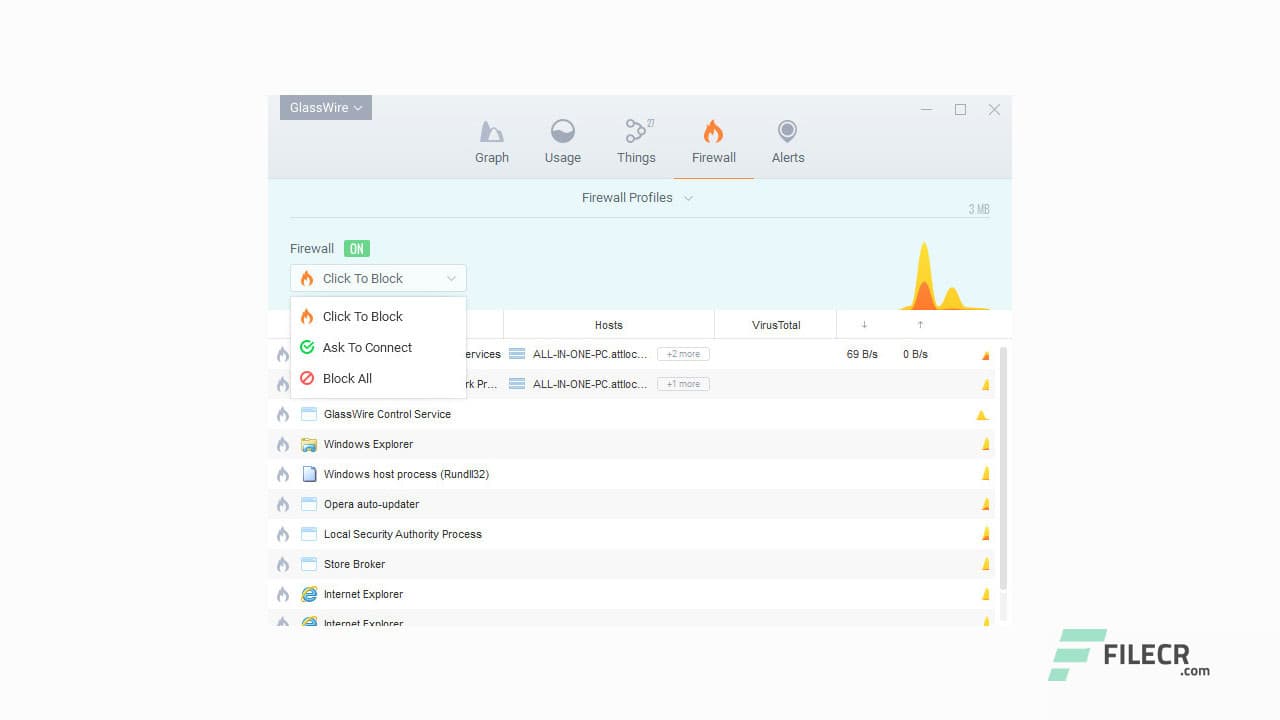This screenshot has height=720, width=1280.
Task: Click the host icon next to ALL-IN-ONE-PC.attloc
Action: click(517, 353)
